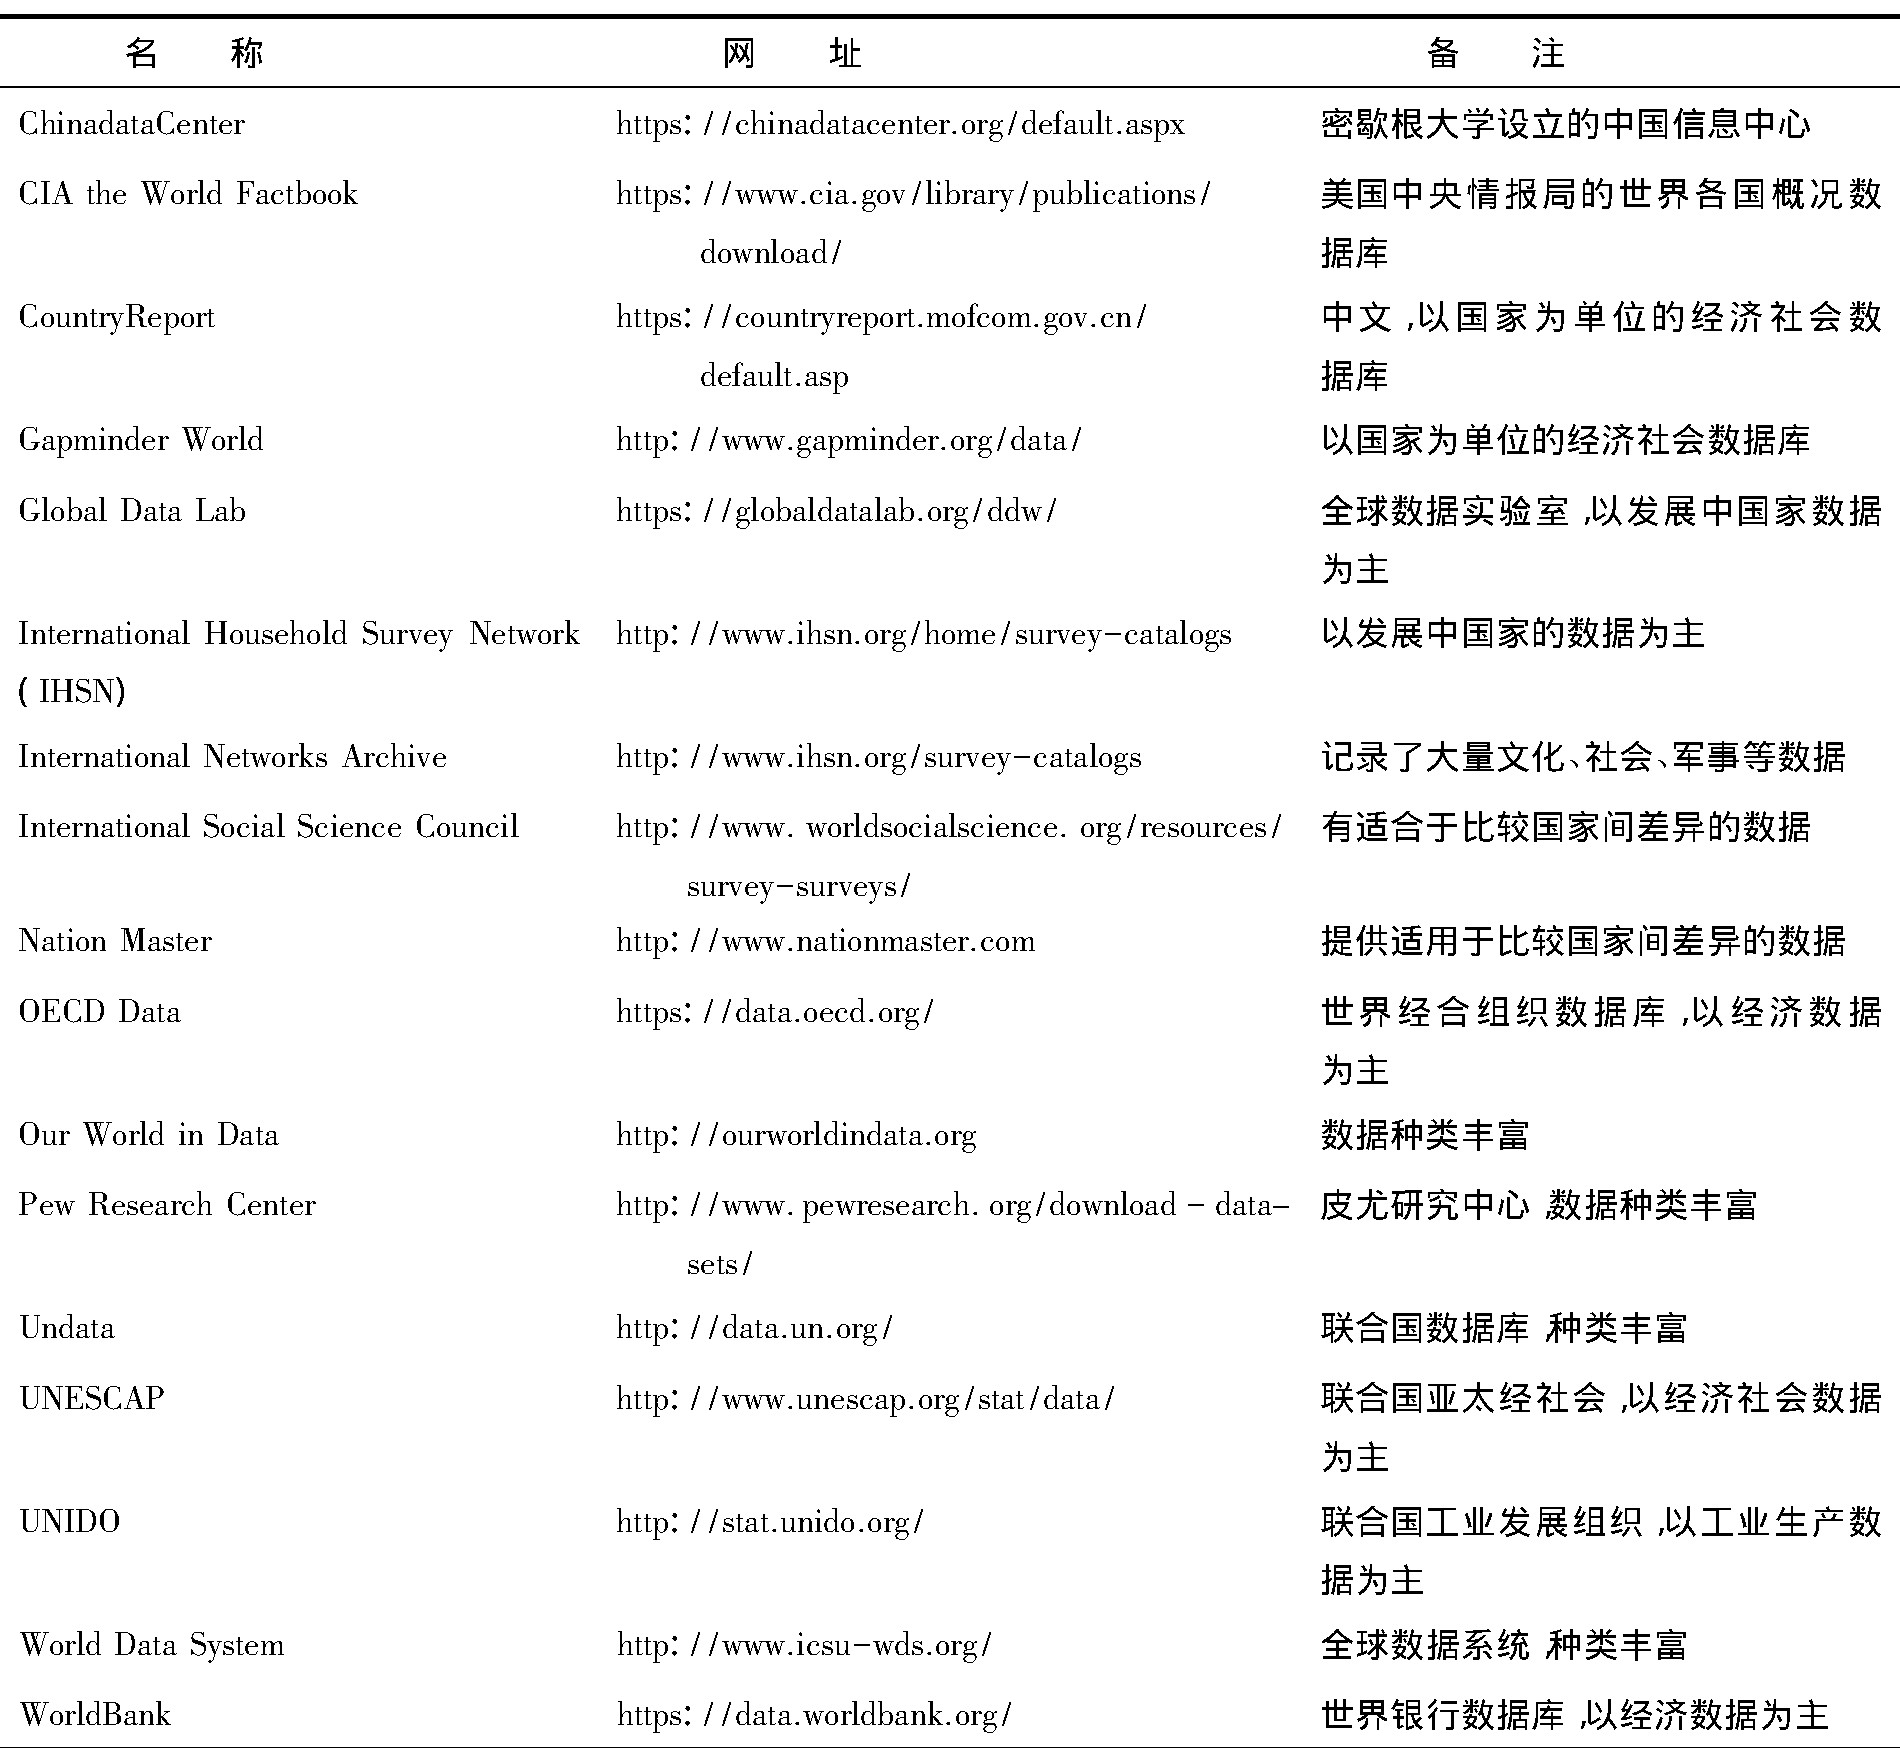Select the Pew Research Center name
1900x1748 pixels.
click(167, 1205)
